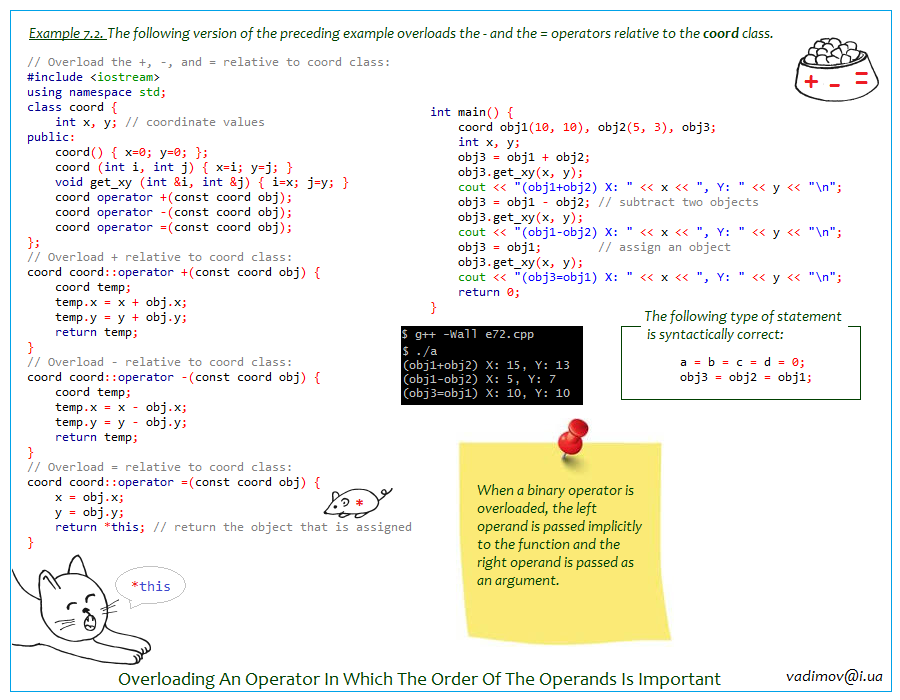Click the red equals sign on the bowl
Viewport: 900px width, 700px height.
click(861, 78)
